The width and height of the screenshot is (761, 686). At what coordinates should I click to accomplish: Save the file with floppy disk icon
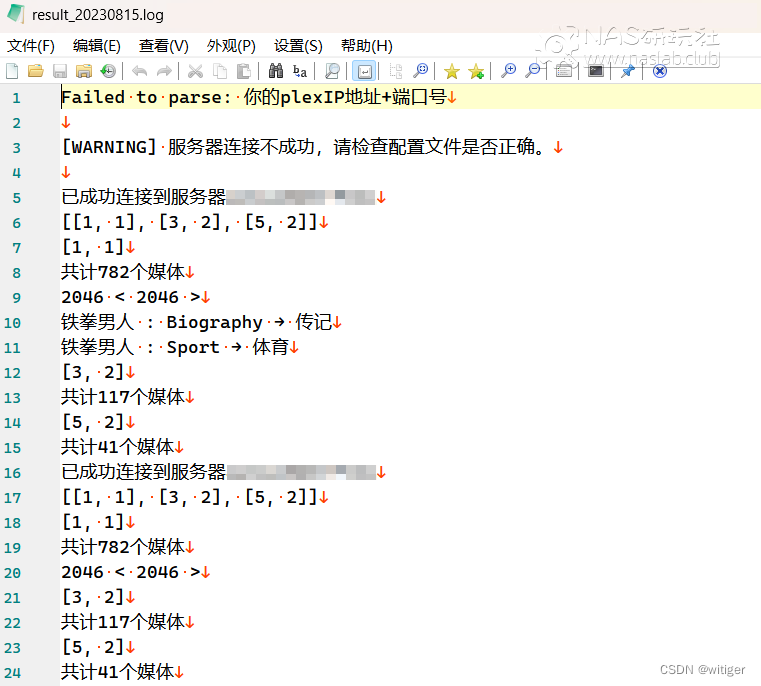click(x=60, y=71)
